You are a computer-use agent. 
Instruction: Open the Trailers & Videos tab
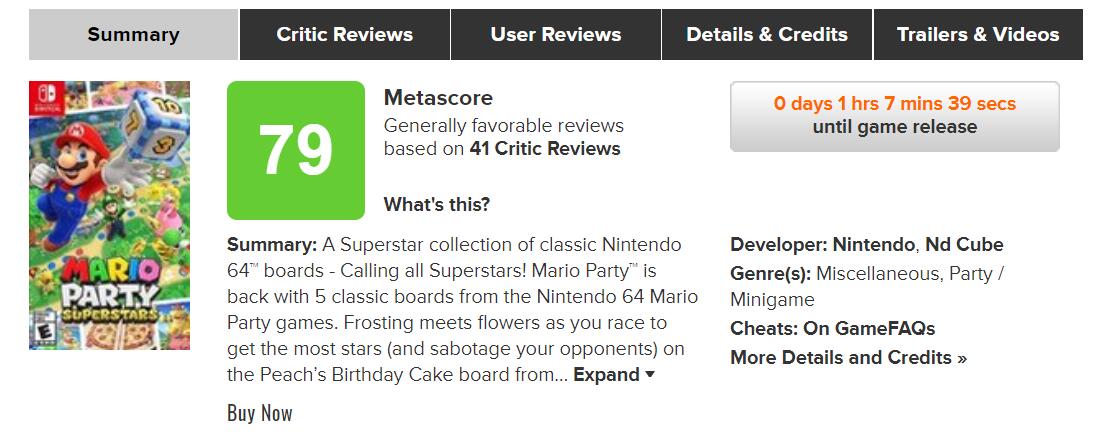978,35
